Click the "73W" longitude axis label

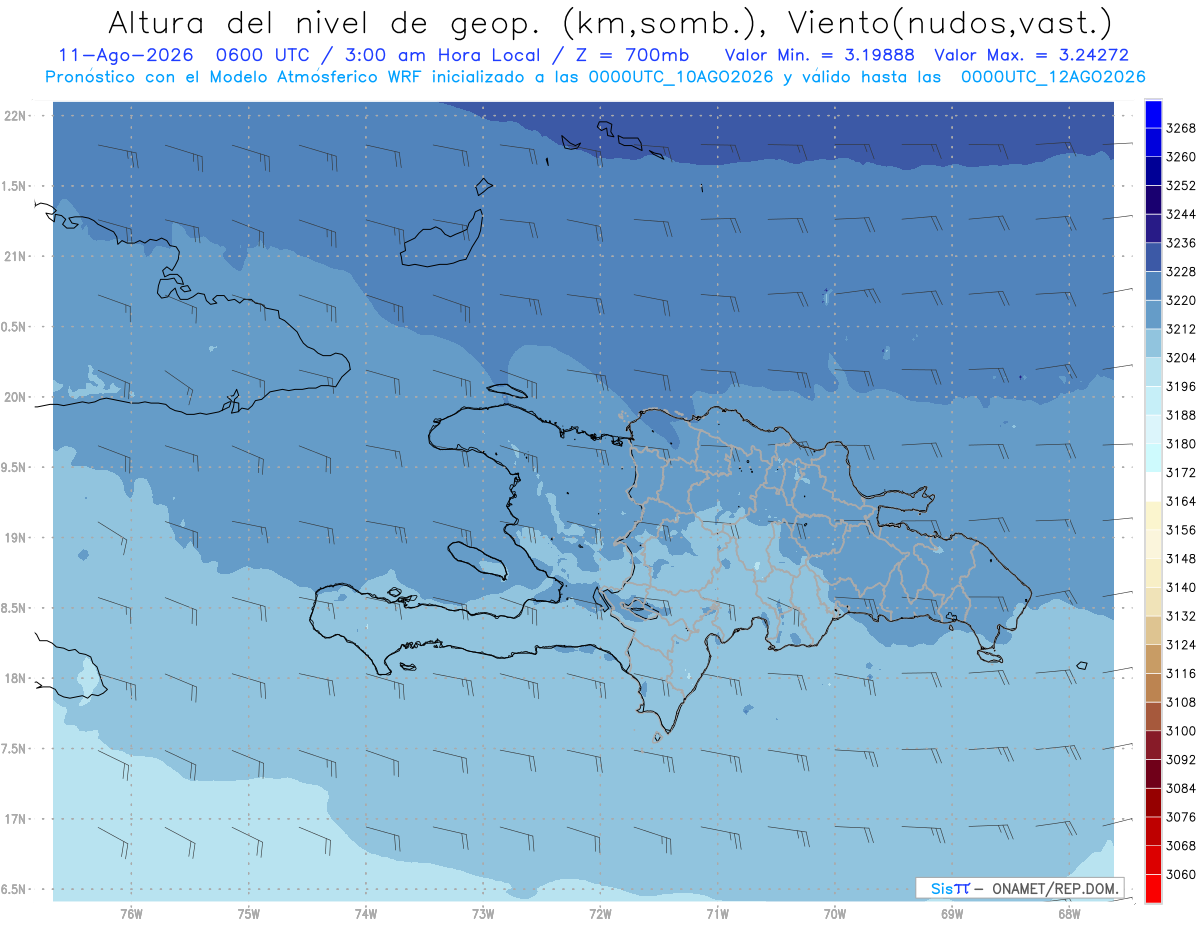pyautogui.click(x=483, y=913)
